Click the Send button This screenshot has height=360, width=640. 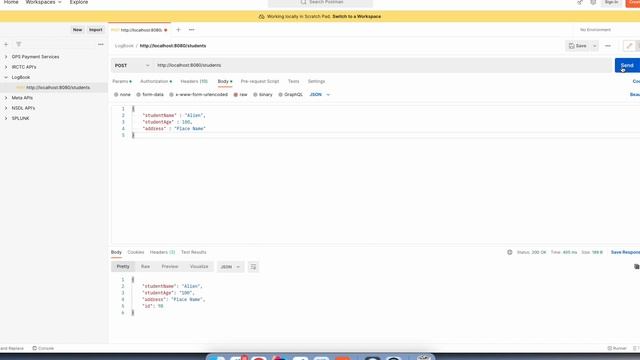click(x=627, y=65)
